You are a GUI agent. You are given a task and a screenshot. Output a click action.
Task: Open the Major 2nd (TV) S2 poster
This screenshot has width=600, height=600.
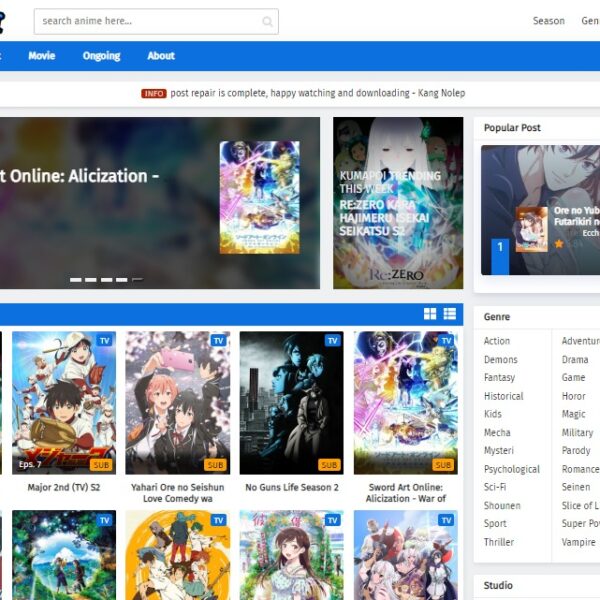tap(64, 403)
